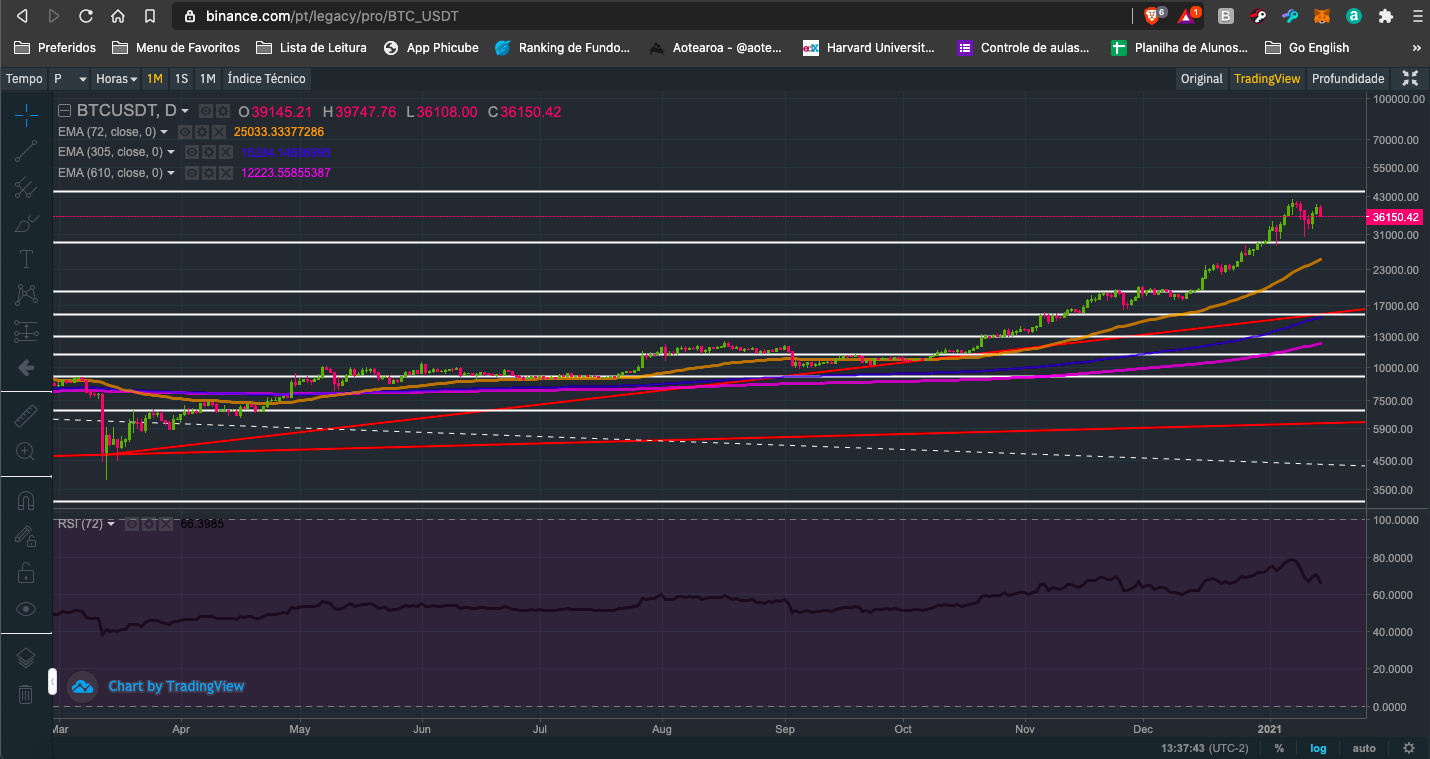Viewport: 1430px width, 759px height.
Task: Click the trash icon to remove drawings
Action: pos(27,694)
